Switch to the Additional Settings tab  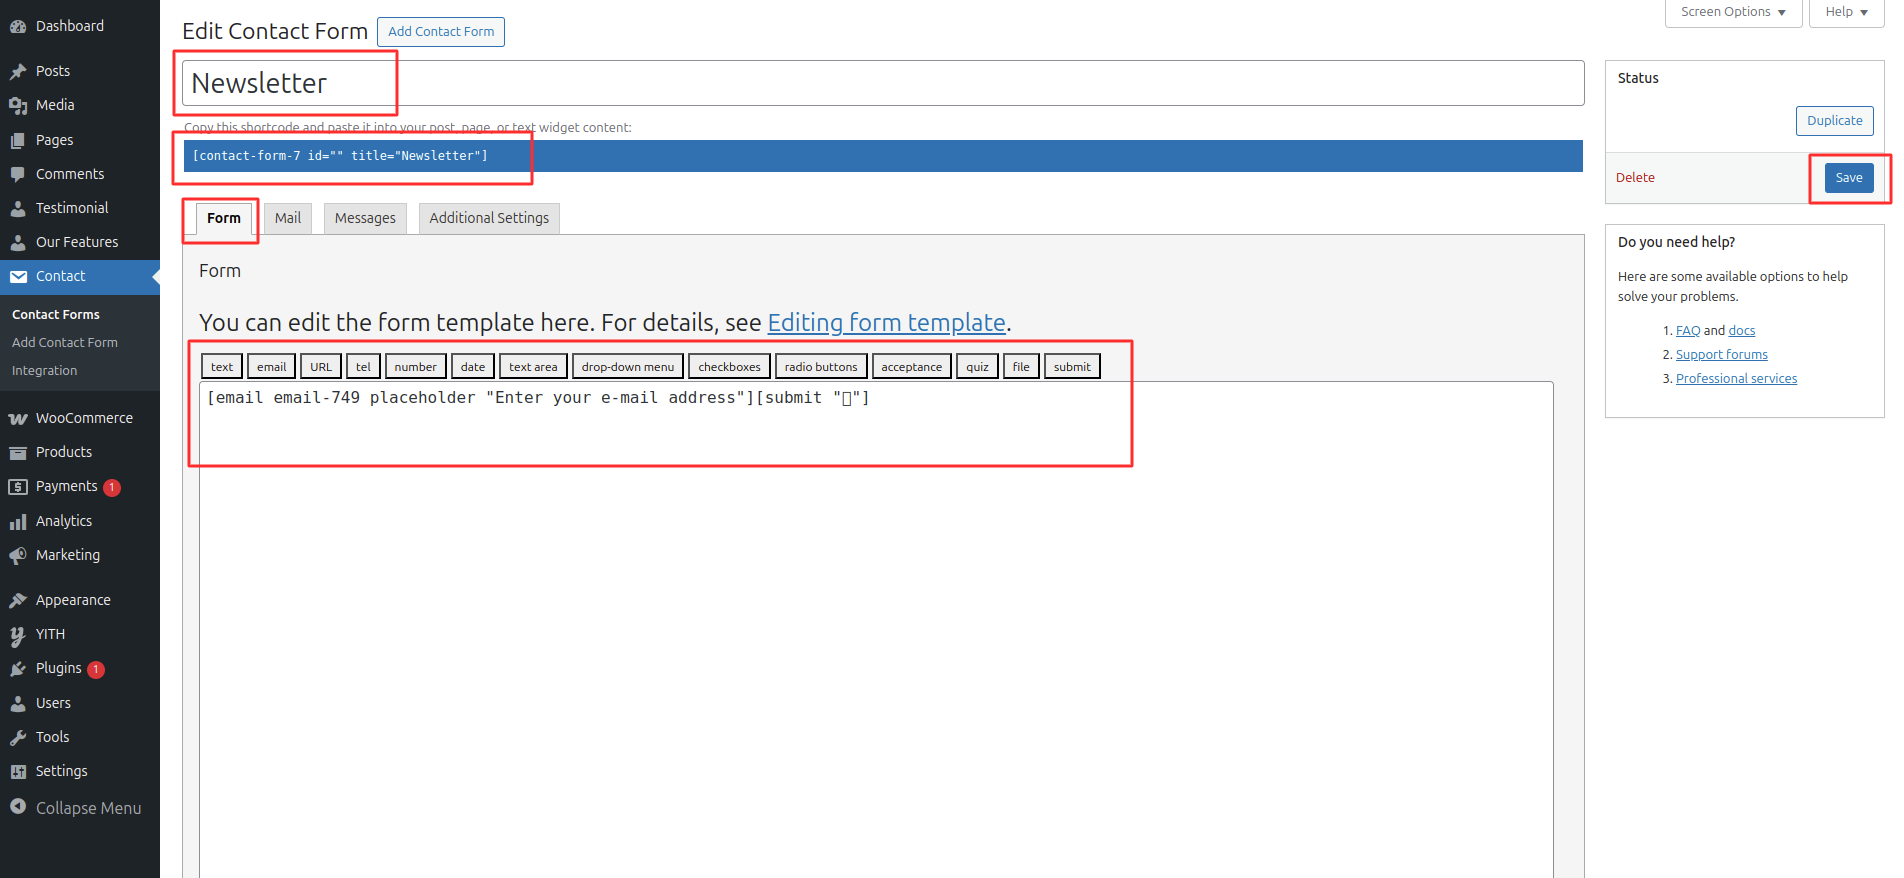pos(489,218)
